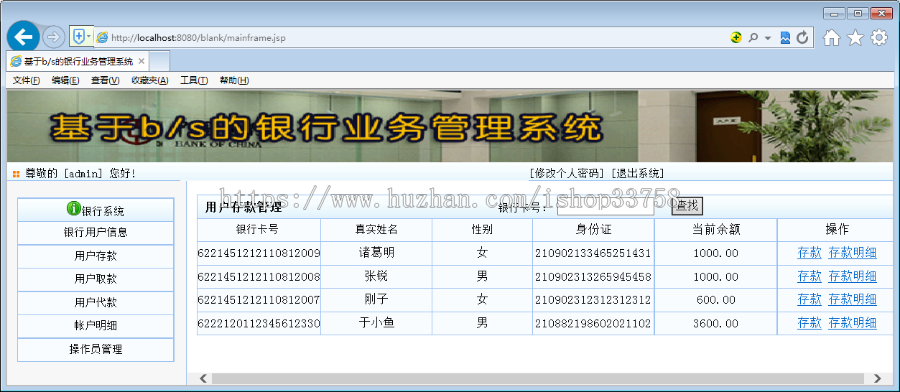Click 存款 link for 诸葛明
This screenshot has height=392, width=900.
tap(809, 253)
